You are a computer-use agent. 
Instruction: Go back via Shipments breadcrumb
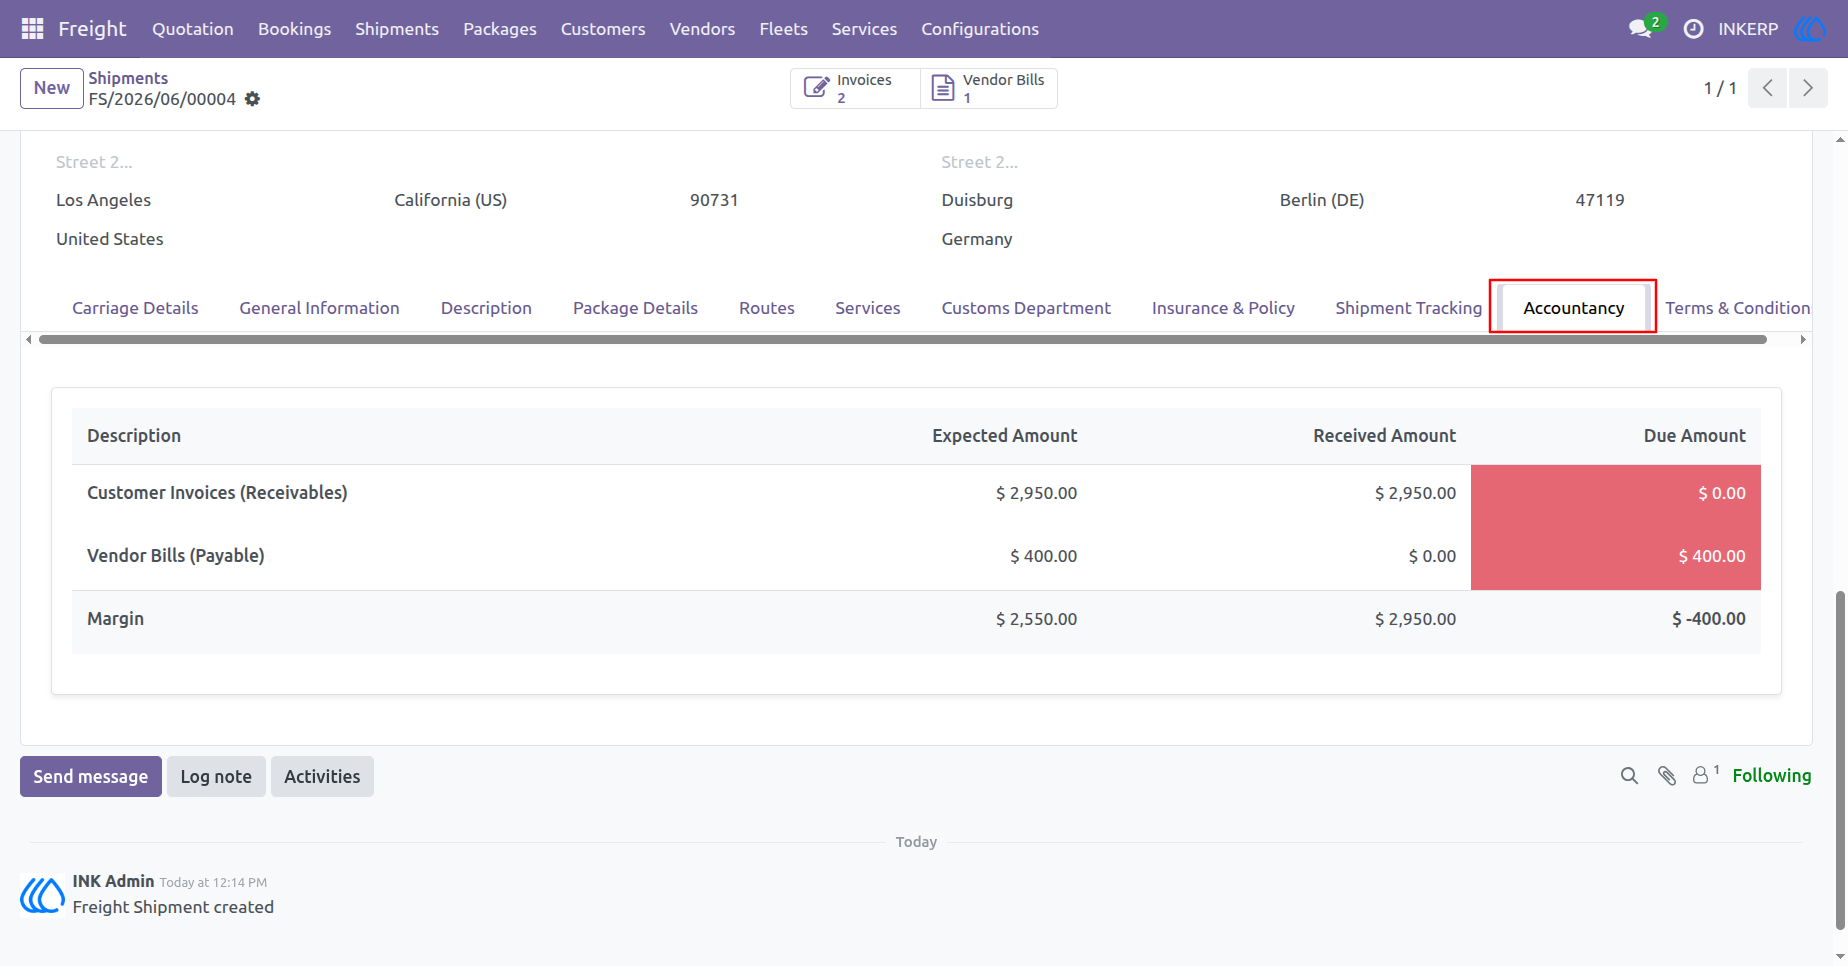[x=128, y=78]
